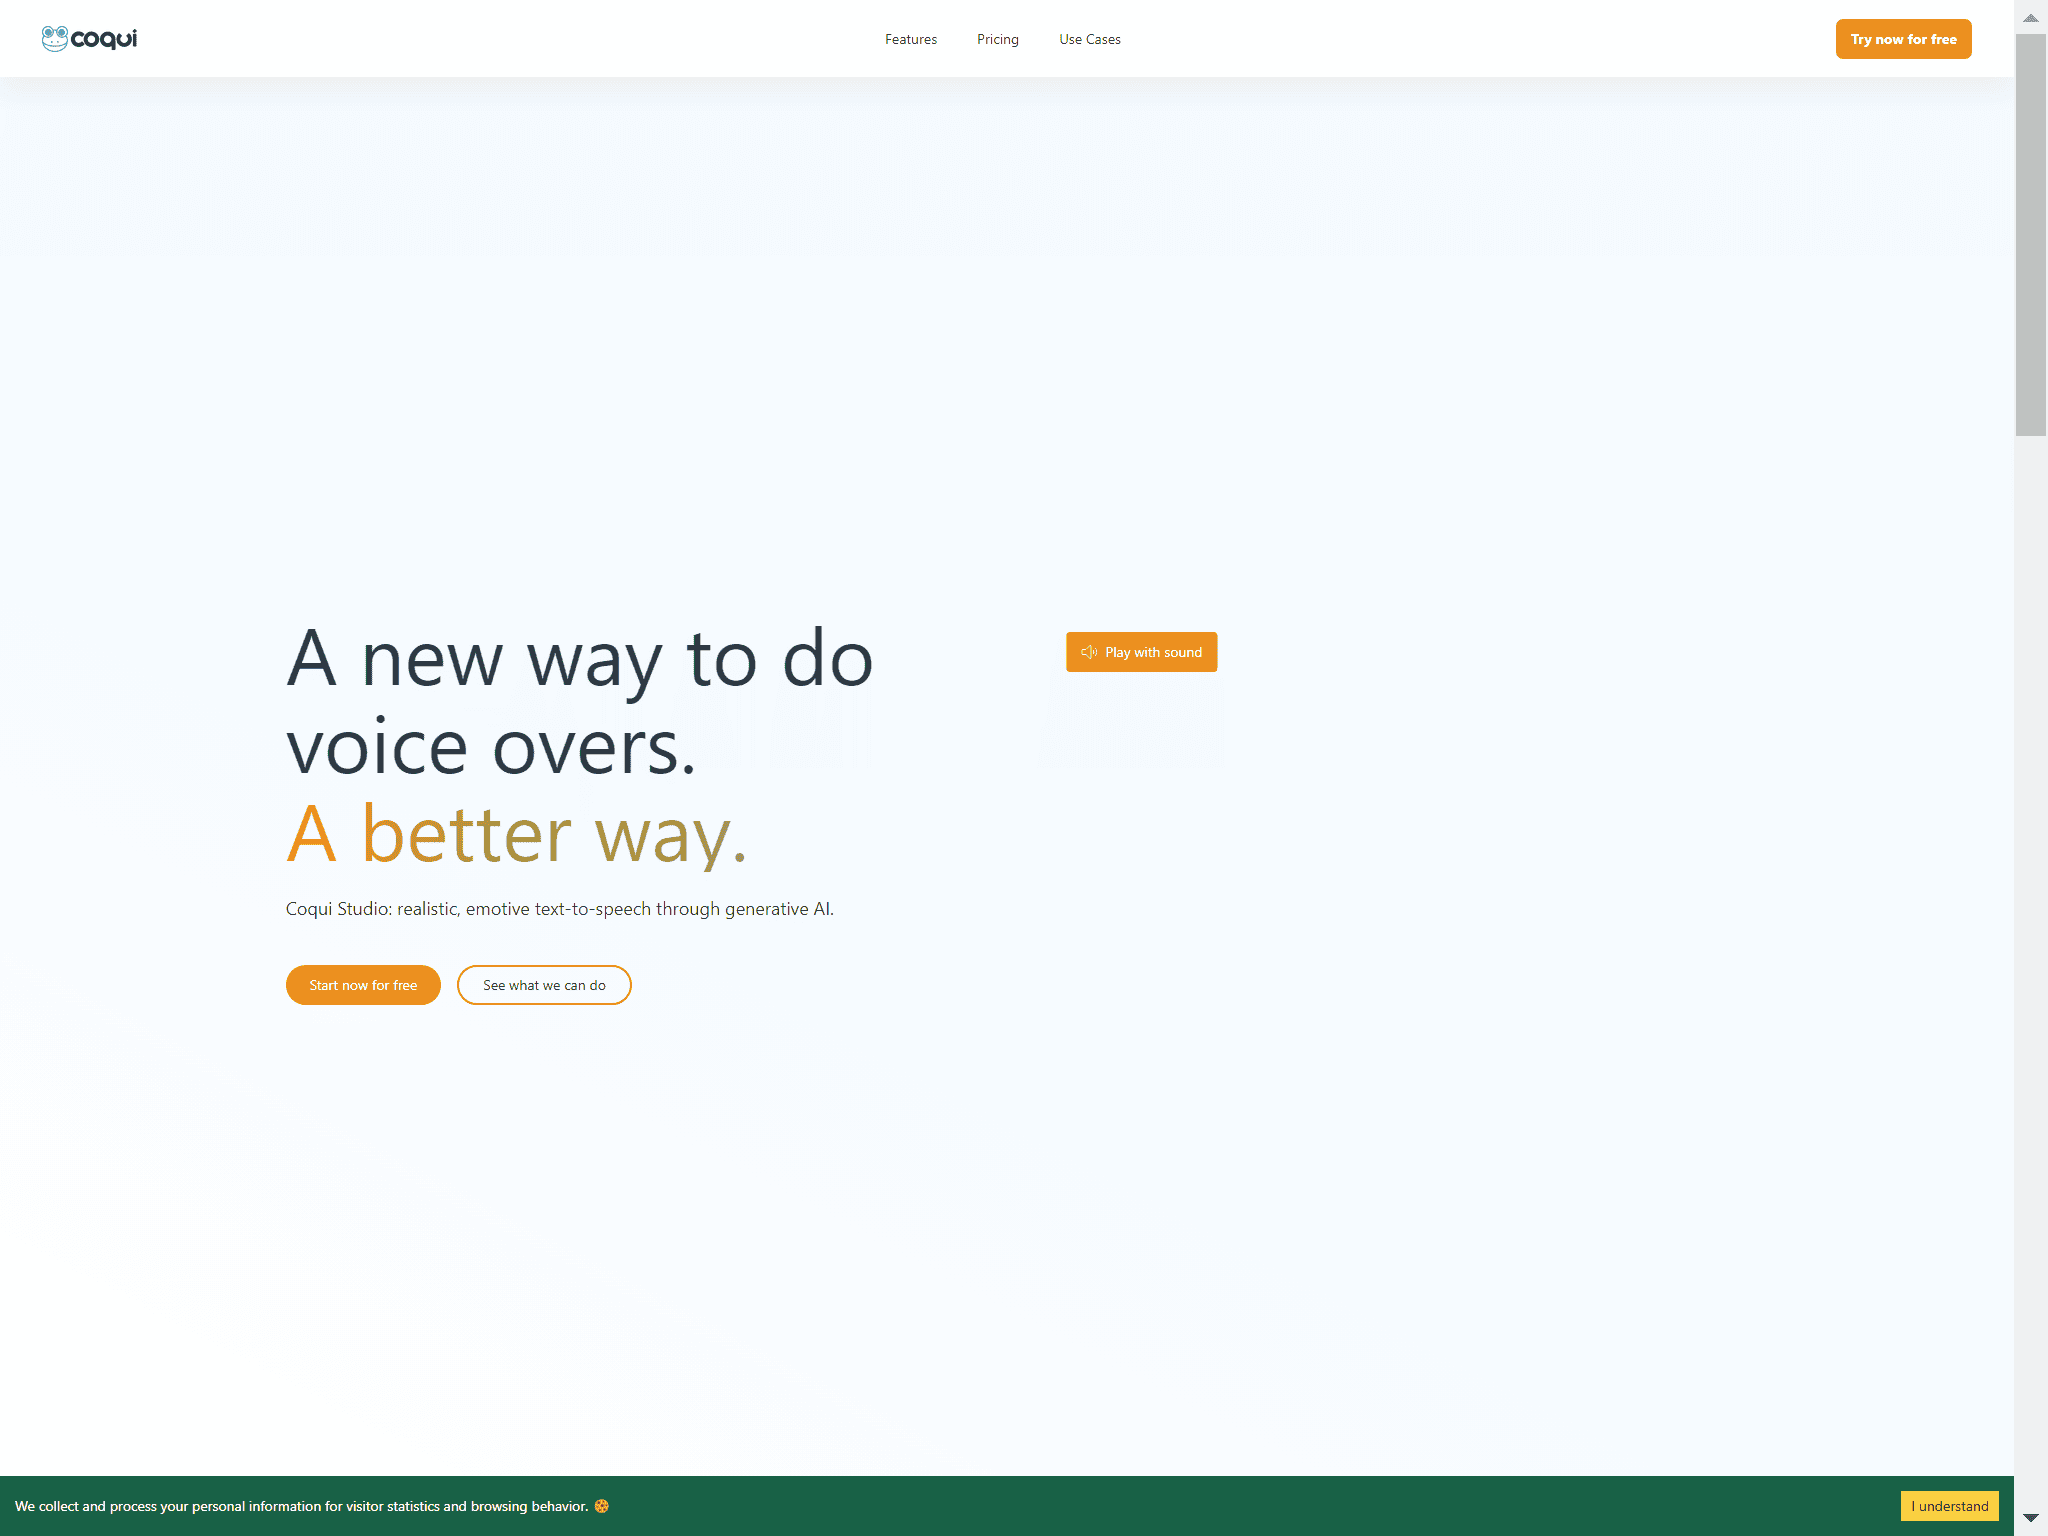Dismiss cookie banner with I understand
Image resolution: width=2048 pixels, height=1536 pixels.
pos(1949,1506)
